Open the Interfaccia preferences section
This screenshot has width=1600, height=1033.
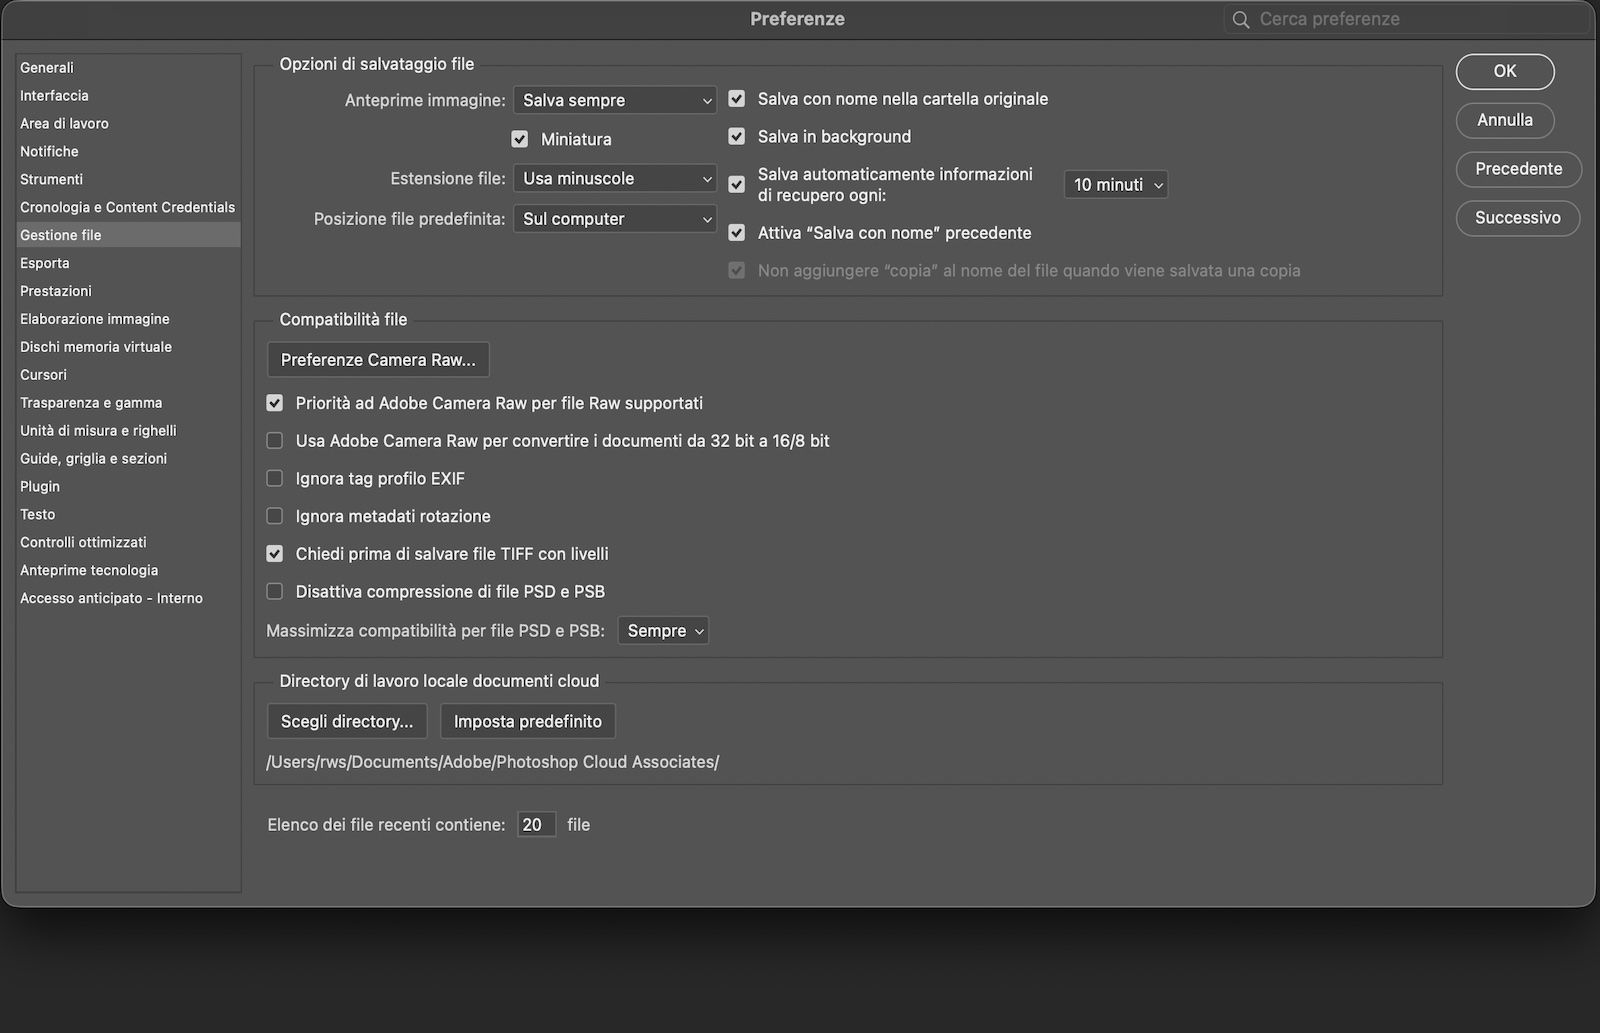pos(54,95)
